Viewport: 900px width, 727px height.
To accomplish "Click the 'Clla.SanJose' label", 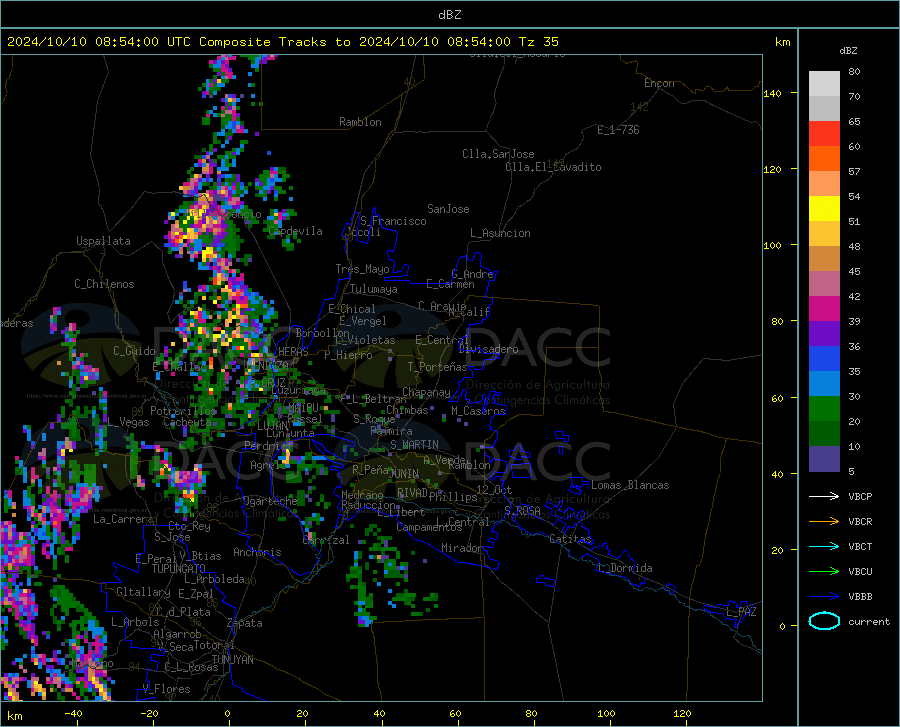I will [x=498, y=154].
